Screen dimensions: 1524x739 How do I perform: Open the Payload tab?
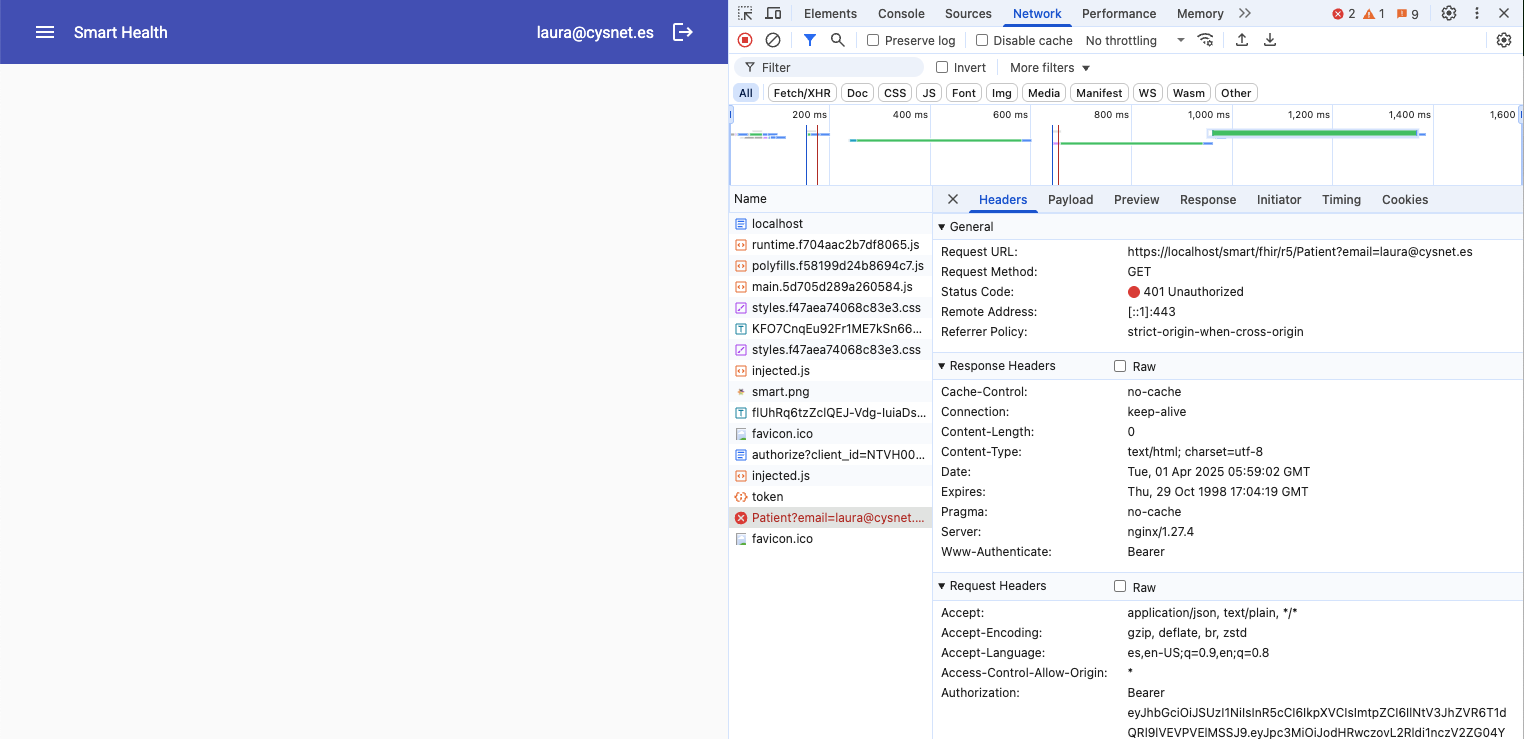pos(1070,199)
